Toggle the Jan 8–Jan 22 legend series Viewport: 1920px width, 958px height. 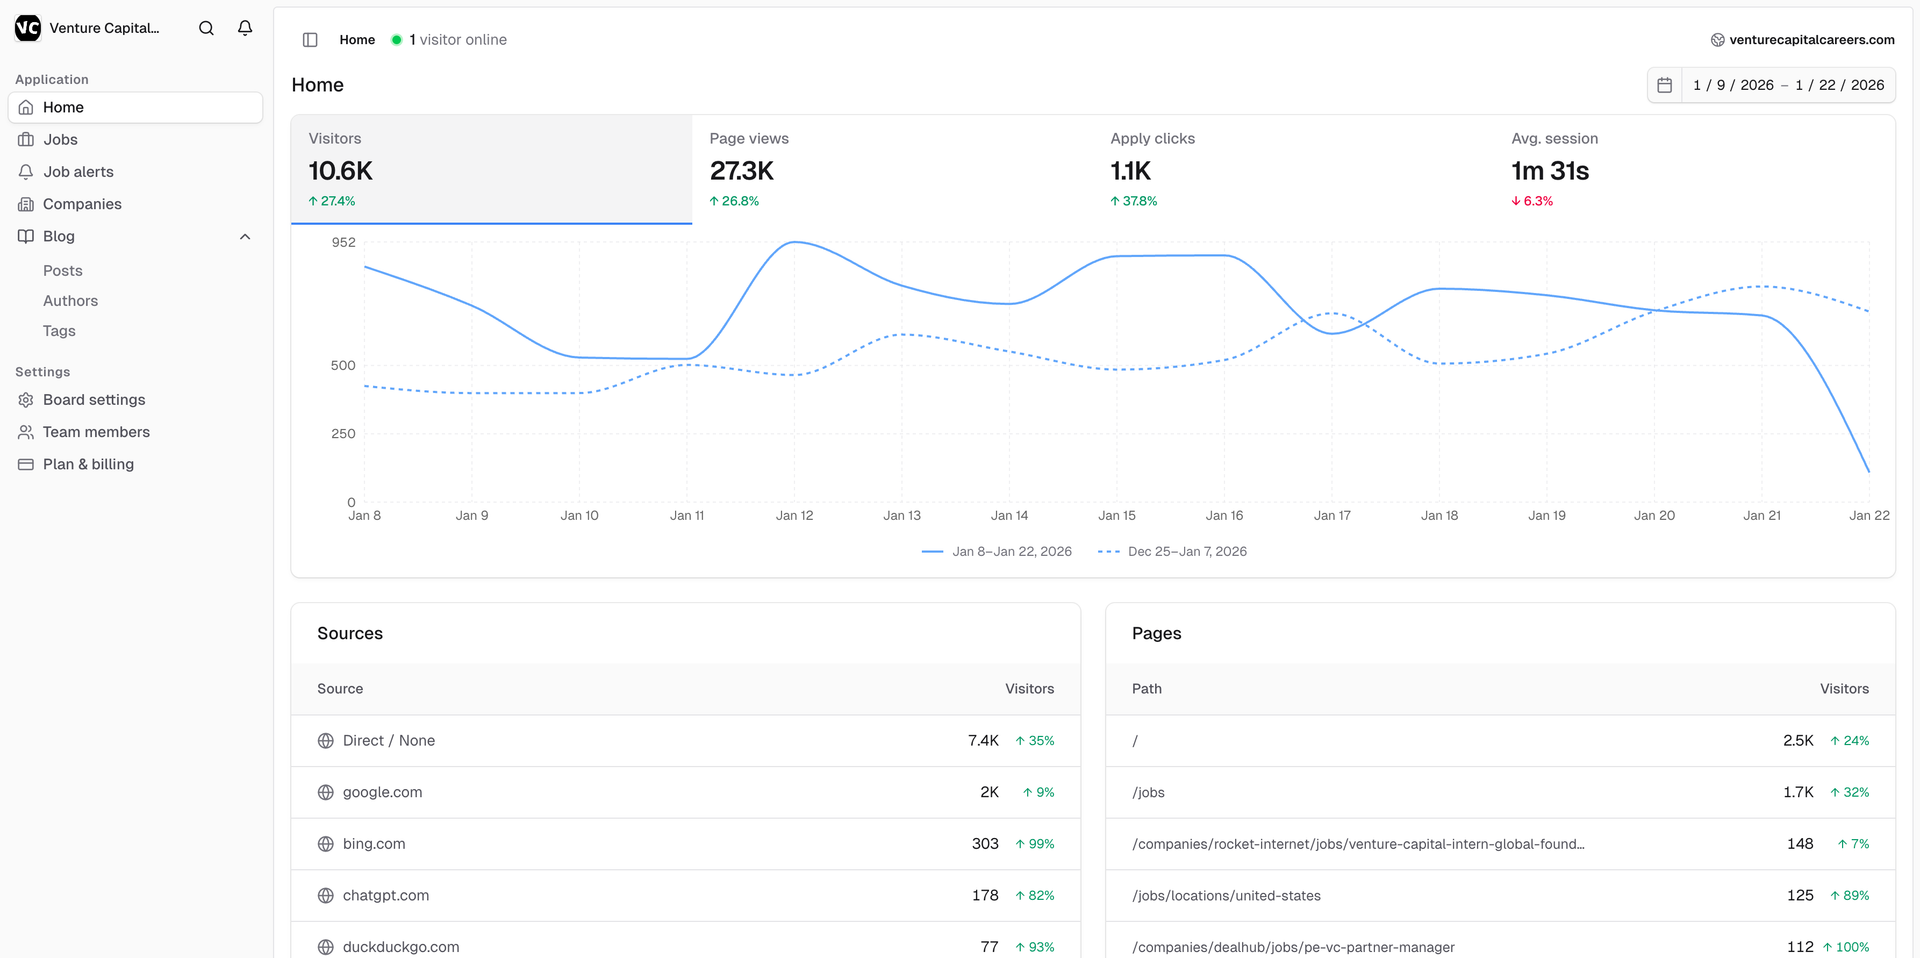point(997,552)
